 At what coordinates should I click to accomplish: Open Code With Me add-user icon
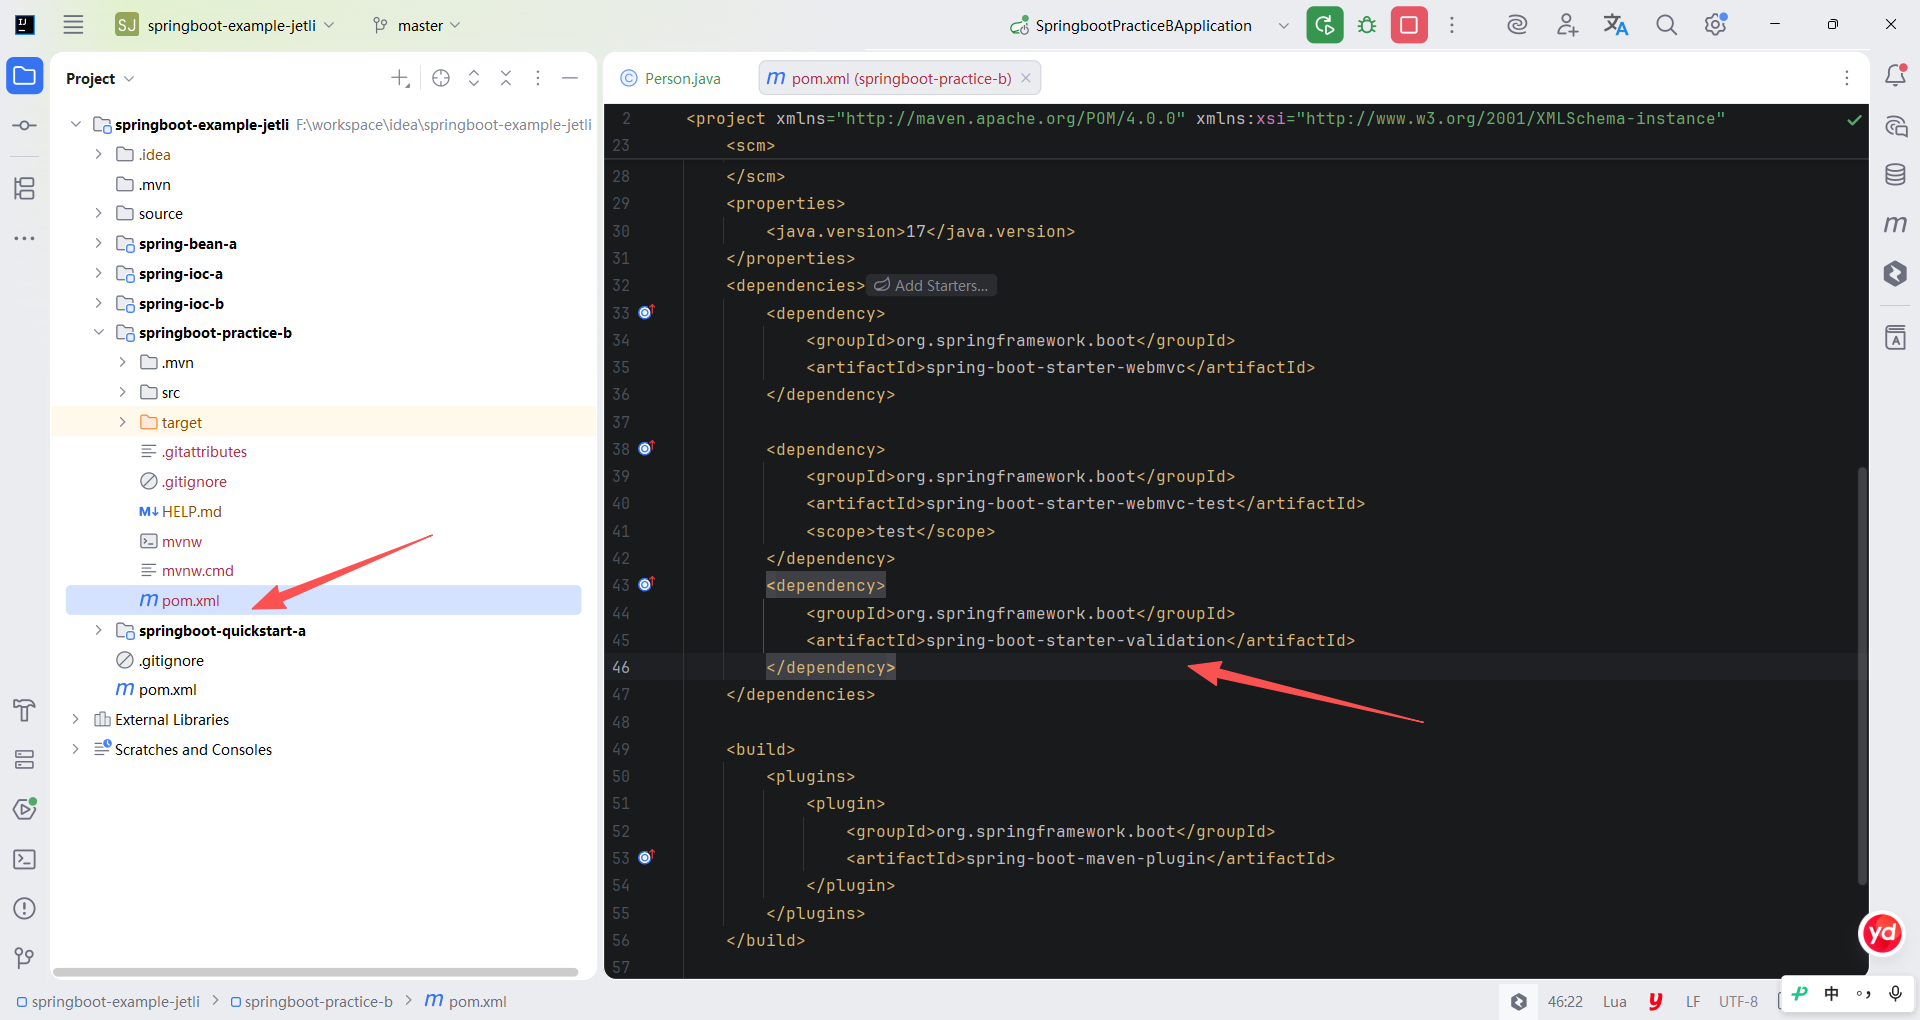pos(1567,25)
